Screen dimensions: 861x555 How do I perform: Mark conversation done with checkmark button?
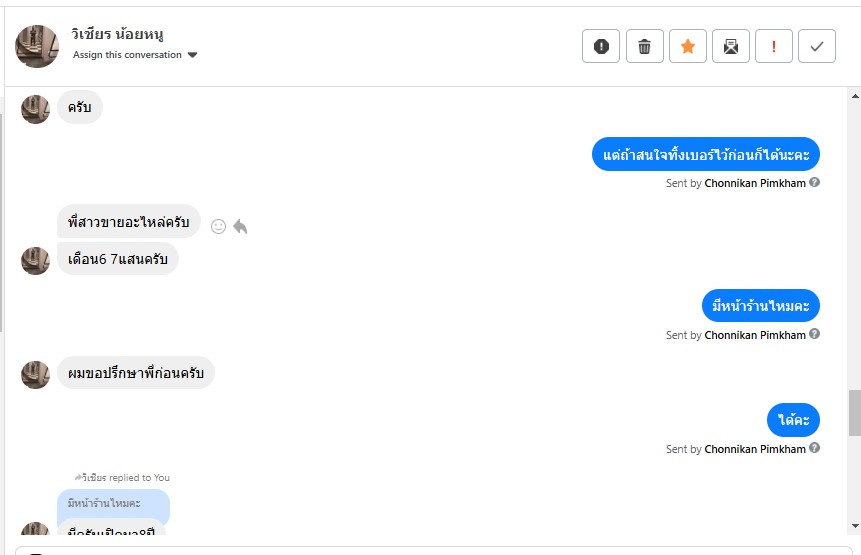(x=817, y=46)
